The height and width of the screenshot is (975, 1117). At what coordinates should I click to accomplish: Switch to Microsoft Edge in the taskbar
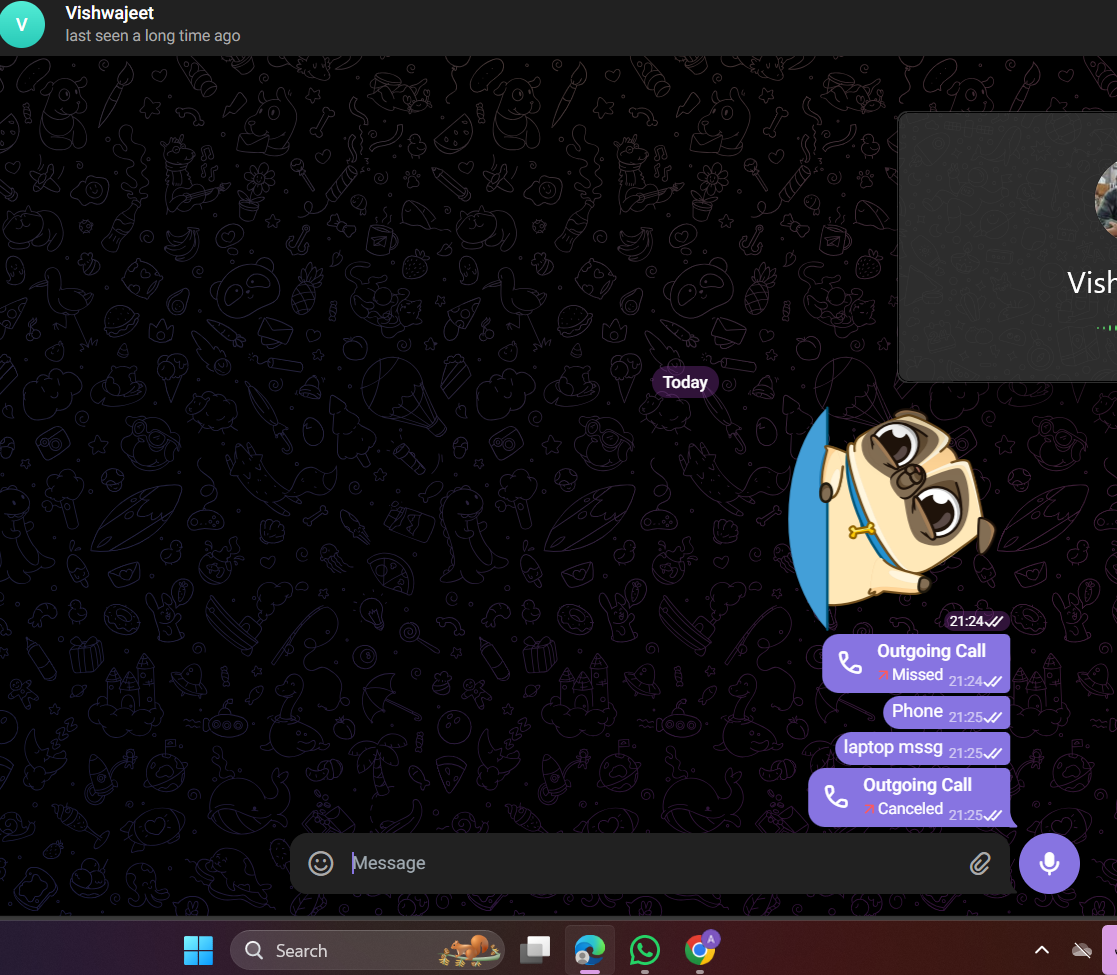590,951
